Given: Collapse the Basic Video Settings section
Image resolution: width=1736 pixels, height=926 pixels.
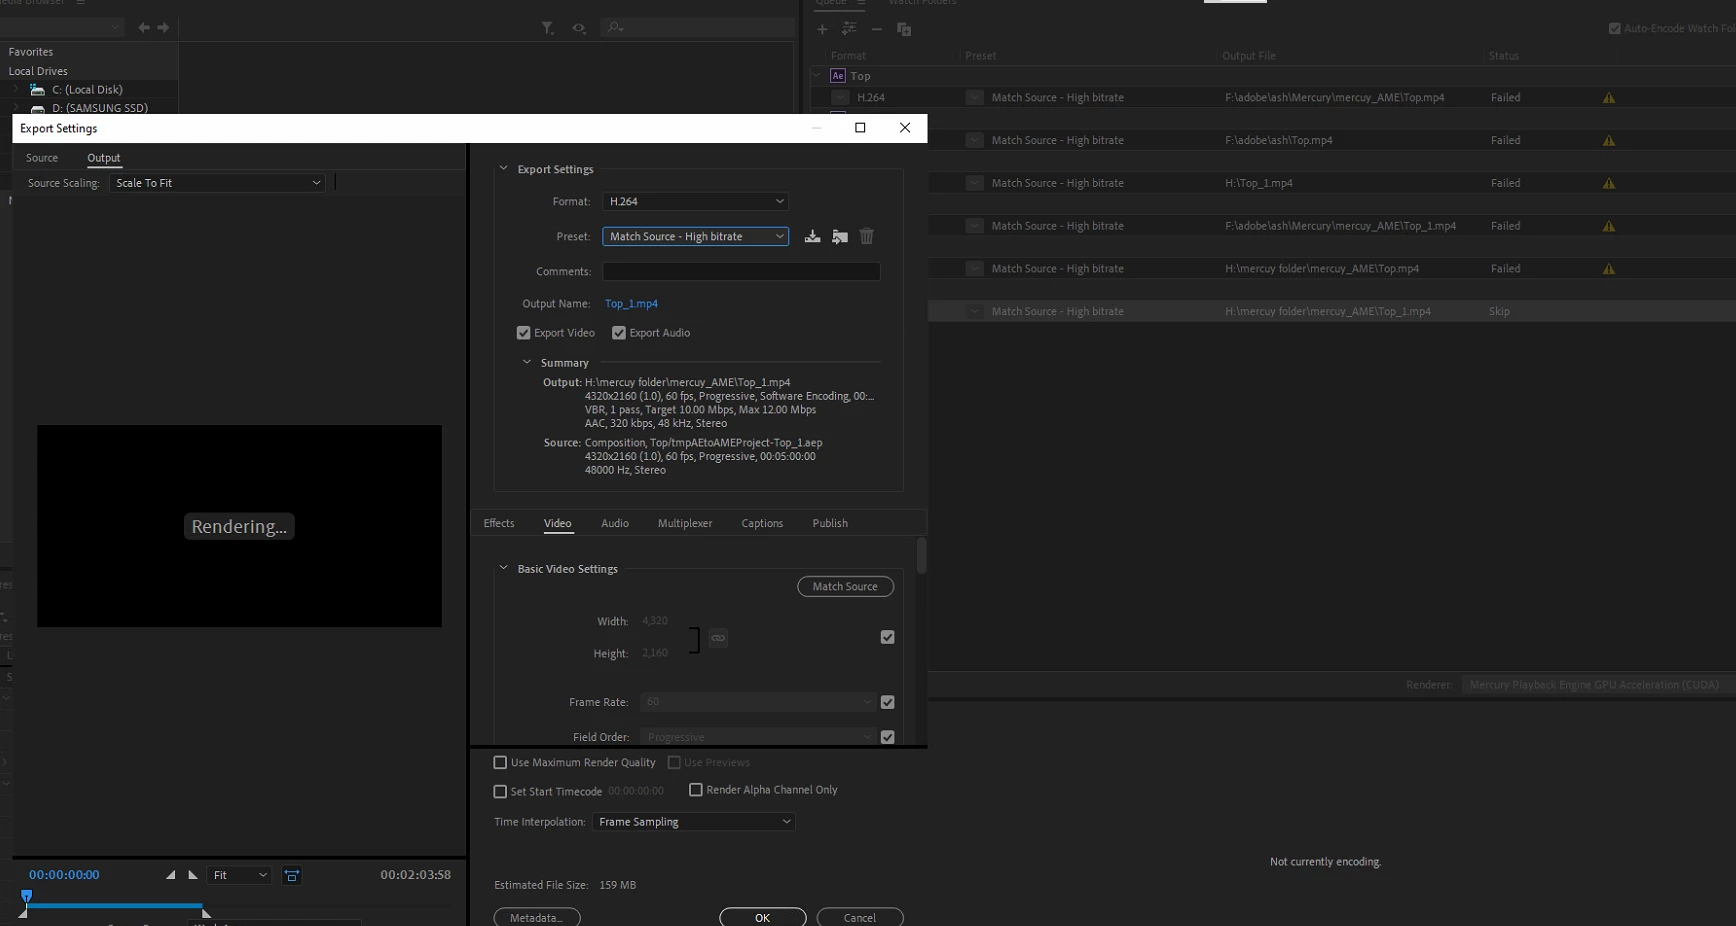Looking at the screenshot, I should (x=503, y=569).
